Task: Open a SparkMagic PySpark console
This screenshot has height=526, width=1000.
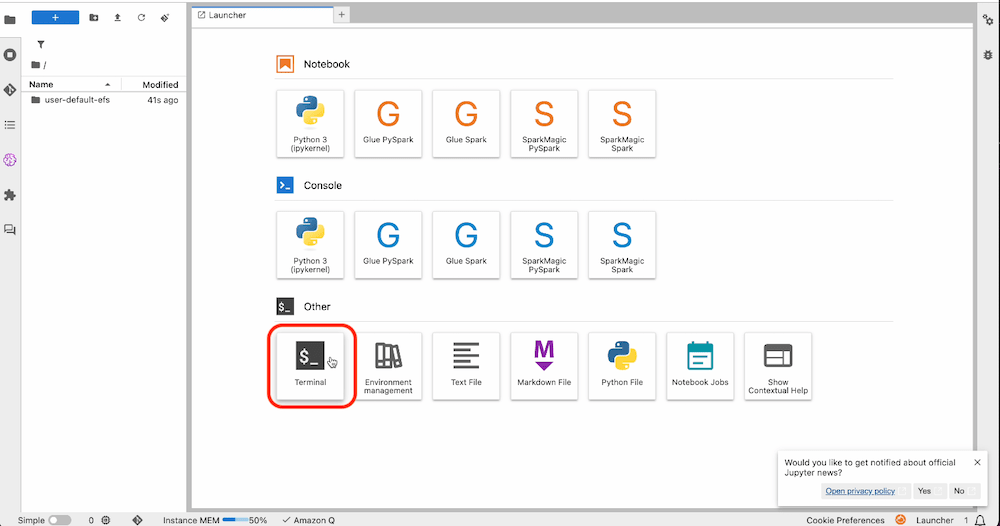Action: click(x=544, y=245)
